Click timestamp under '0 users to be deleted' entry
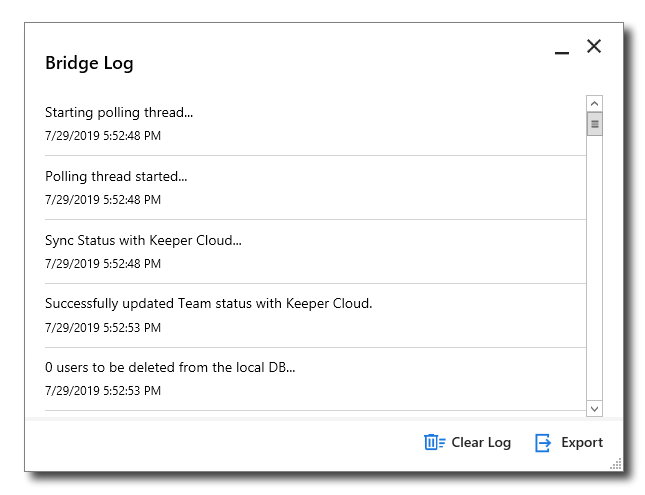 click(x=103, y=391)
